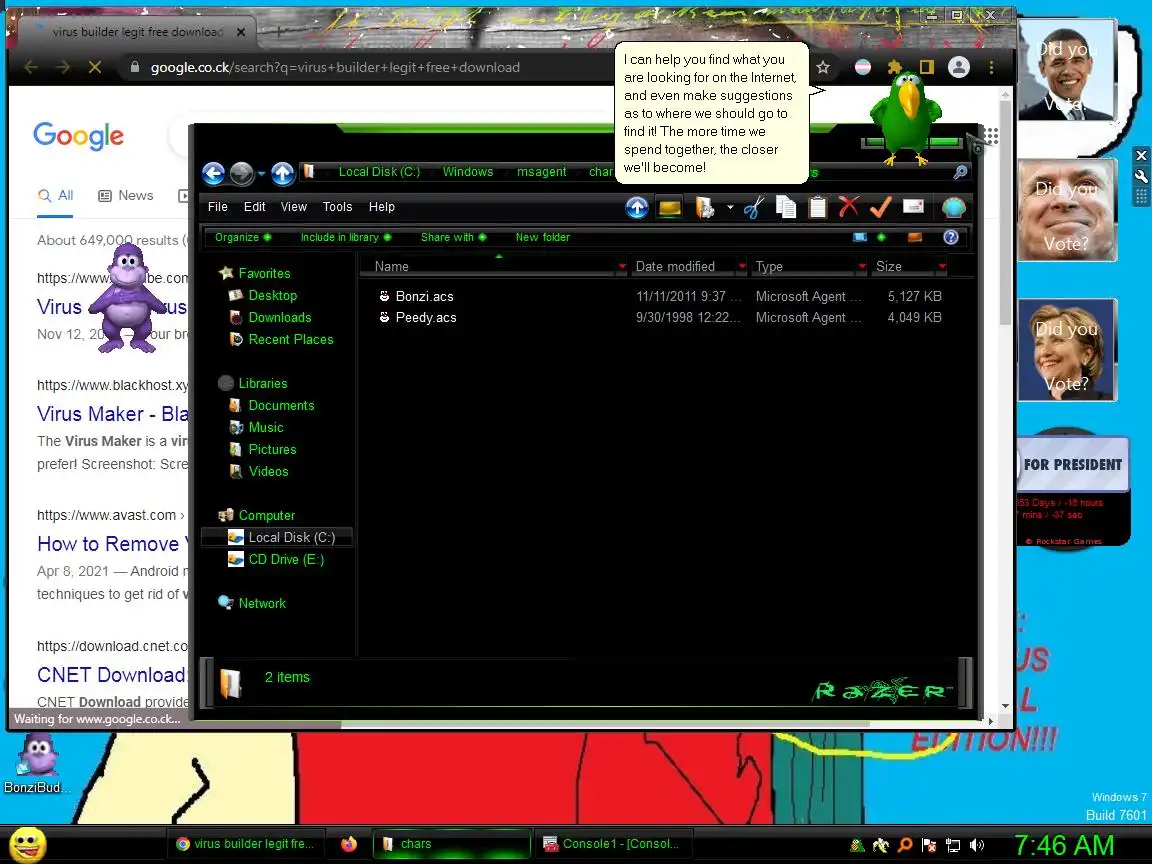Click the orange checkmark Properties icon
Image resolution: width=1152 pixels, height=864 pixels.
(x=880, y=207)
